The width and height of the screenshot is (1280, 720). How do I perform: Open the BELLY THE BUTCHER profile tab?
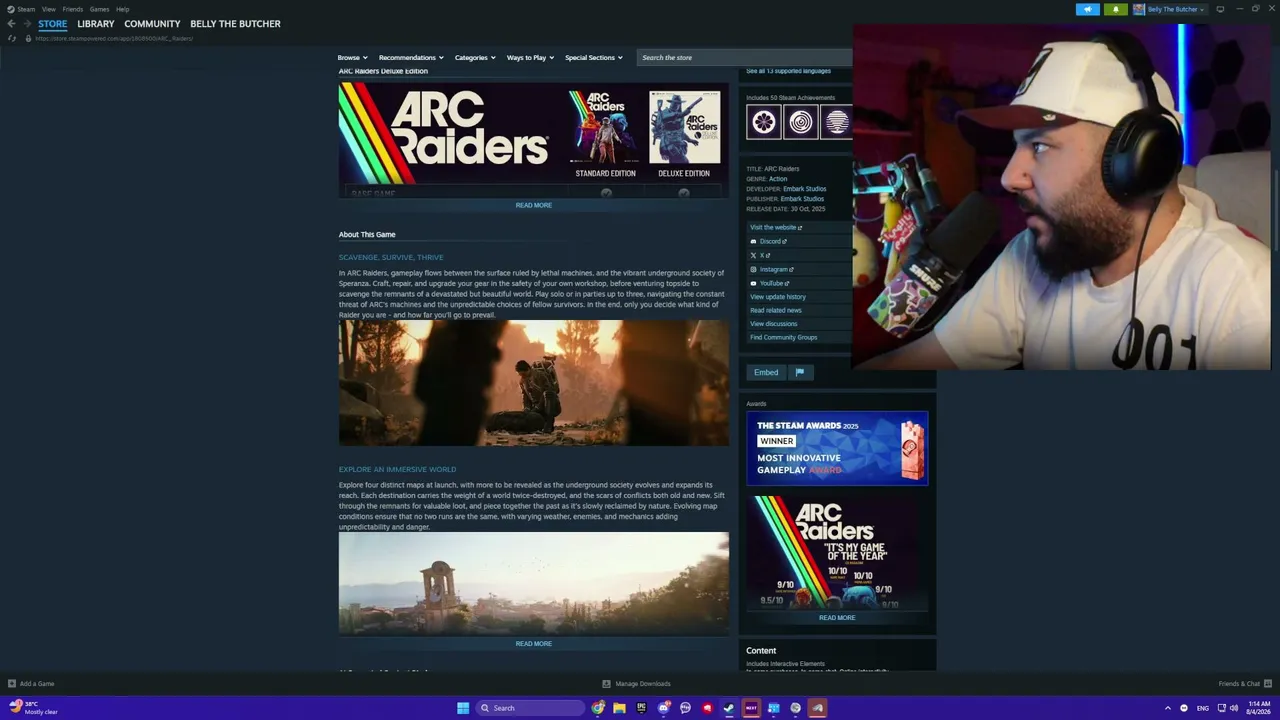(x=235, y=24)
